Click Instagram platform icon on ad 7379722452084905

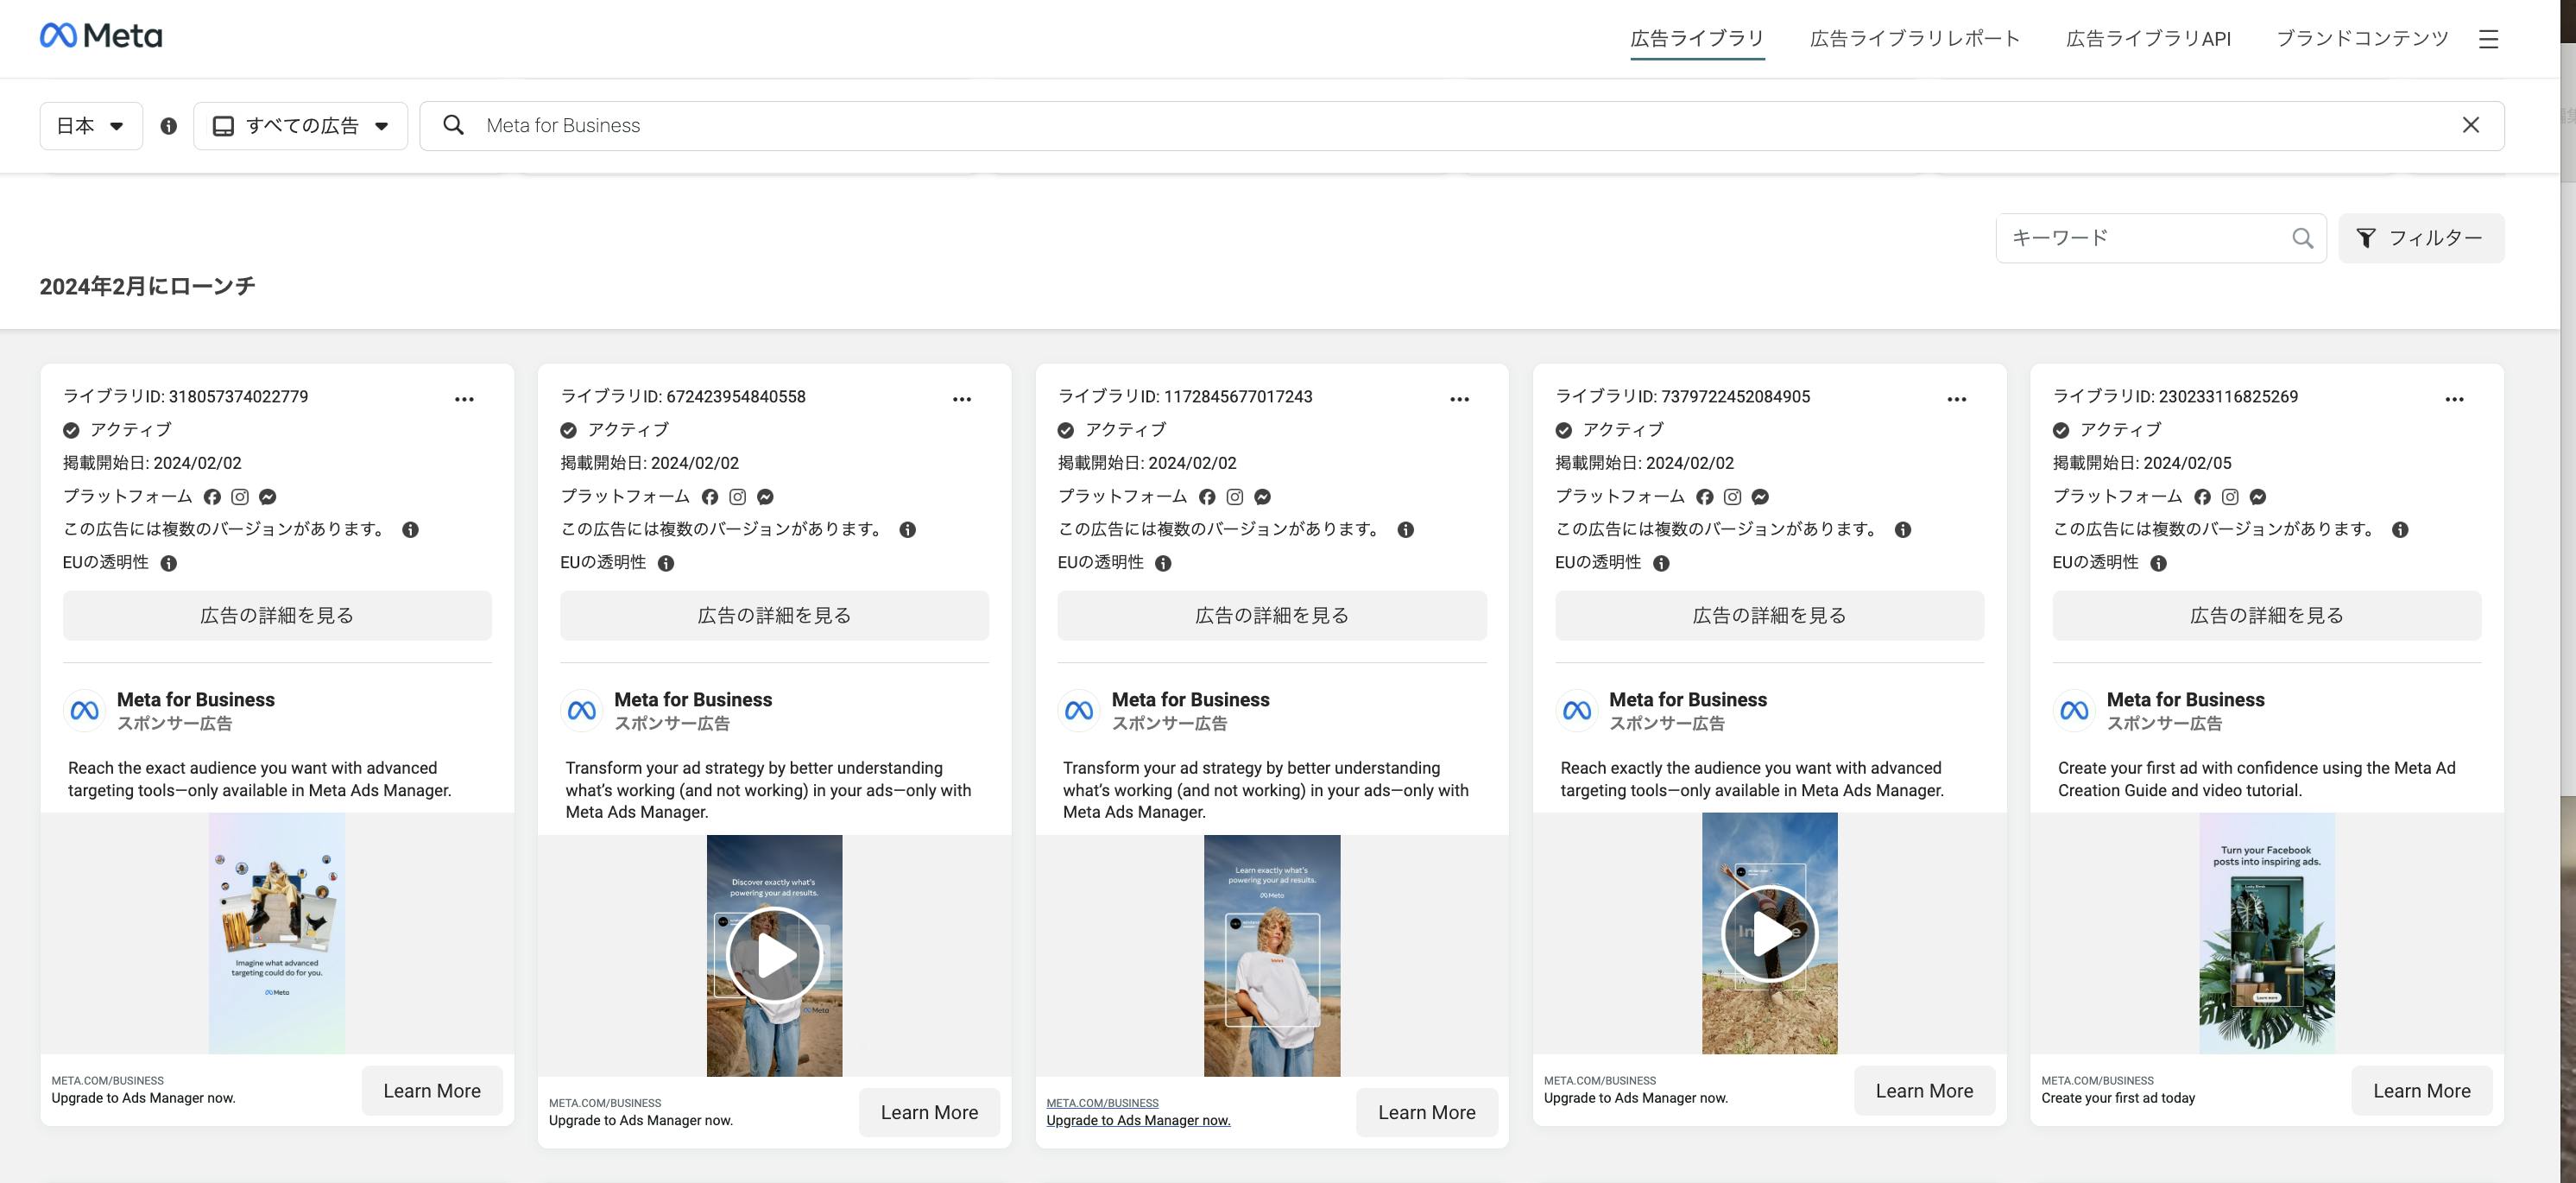click(1732, 497)
